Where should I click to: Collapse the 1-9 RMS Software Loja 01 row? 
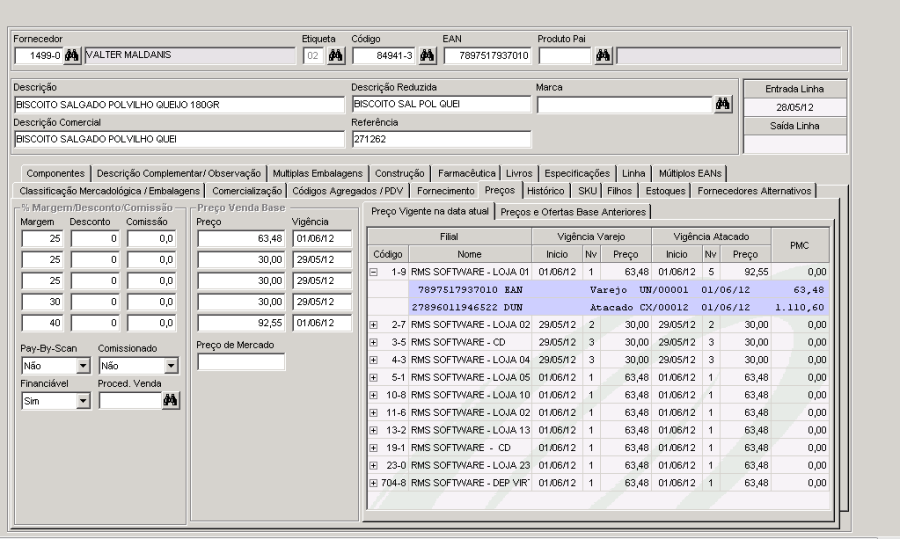click(372, 270)
